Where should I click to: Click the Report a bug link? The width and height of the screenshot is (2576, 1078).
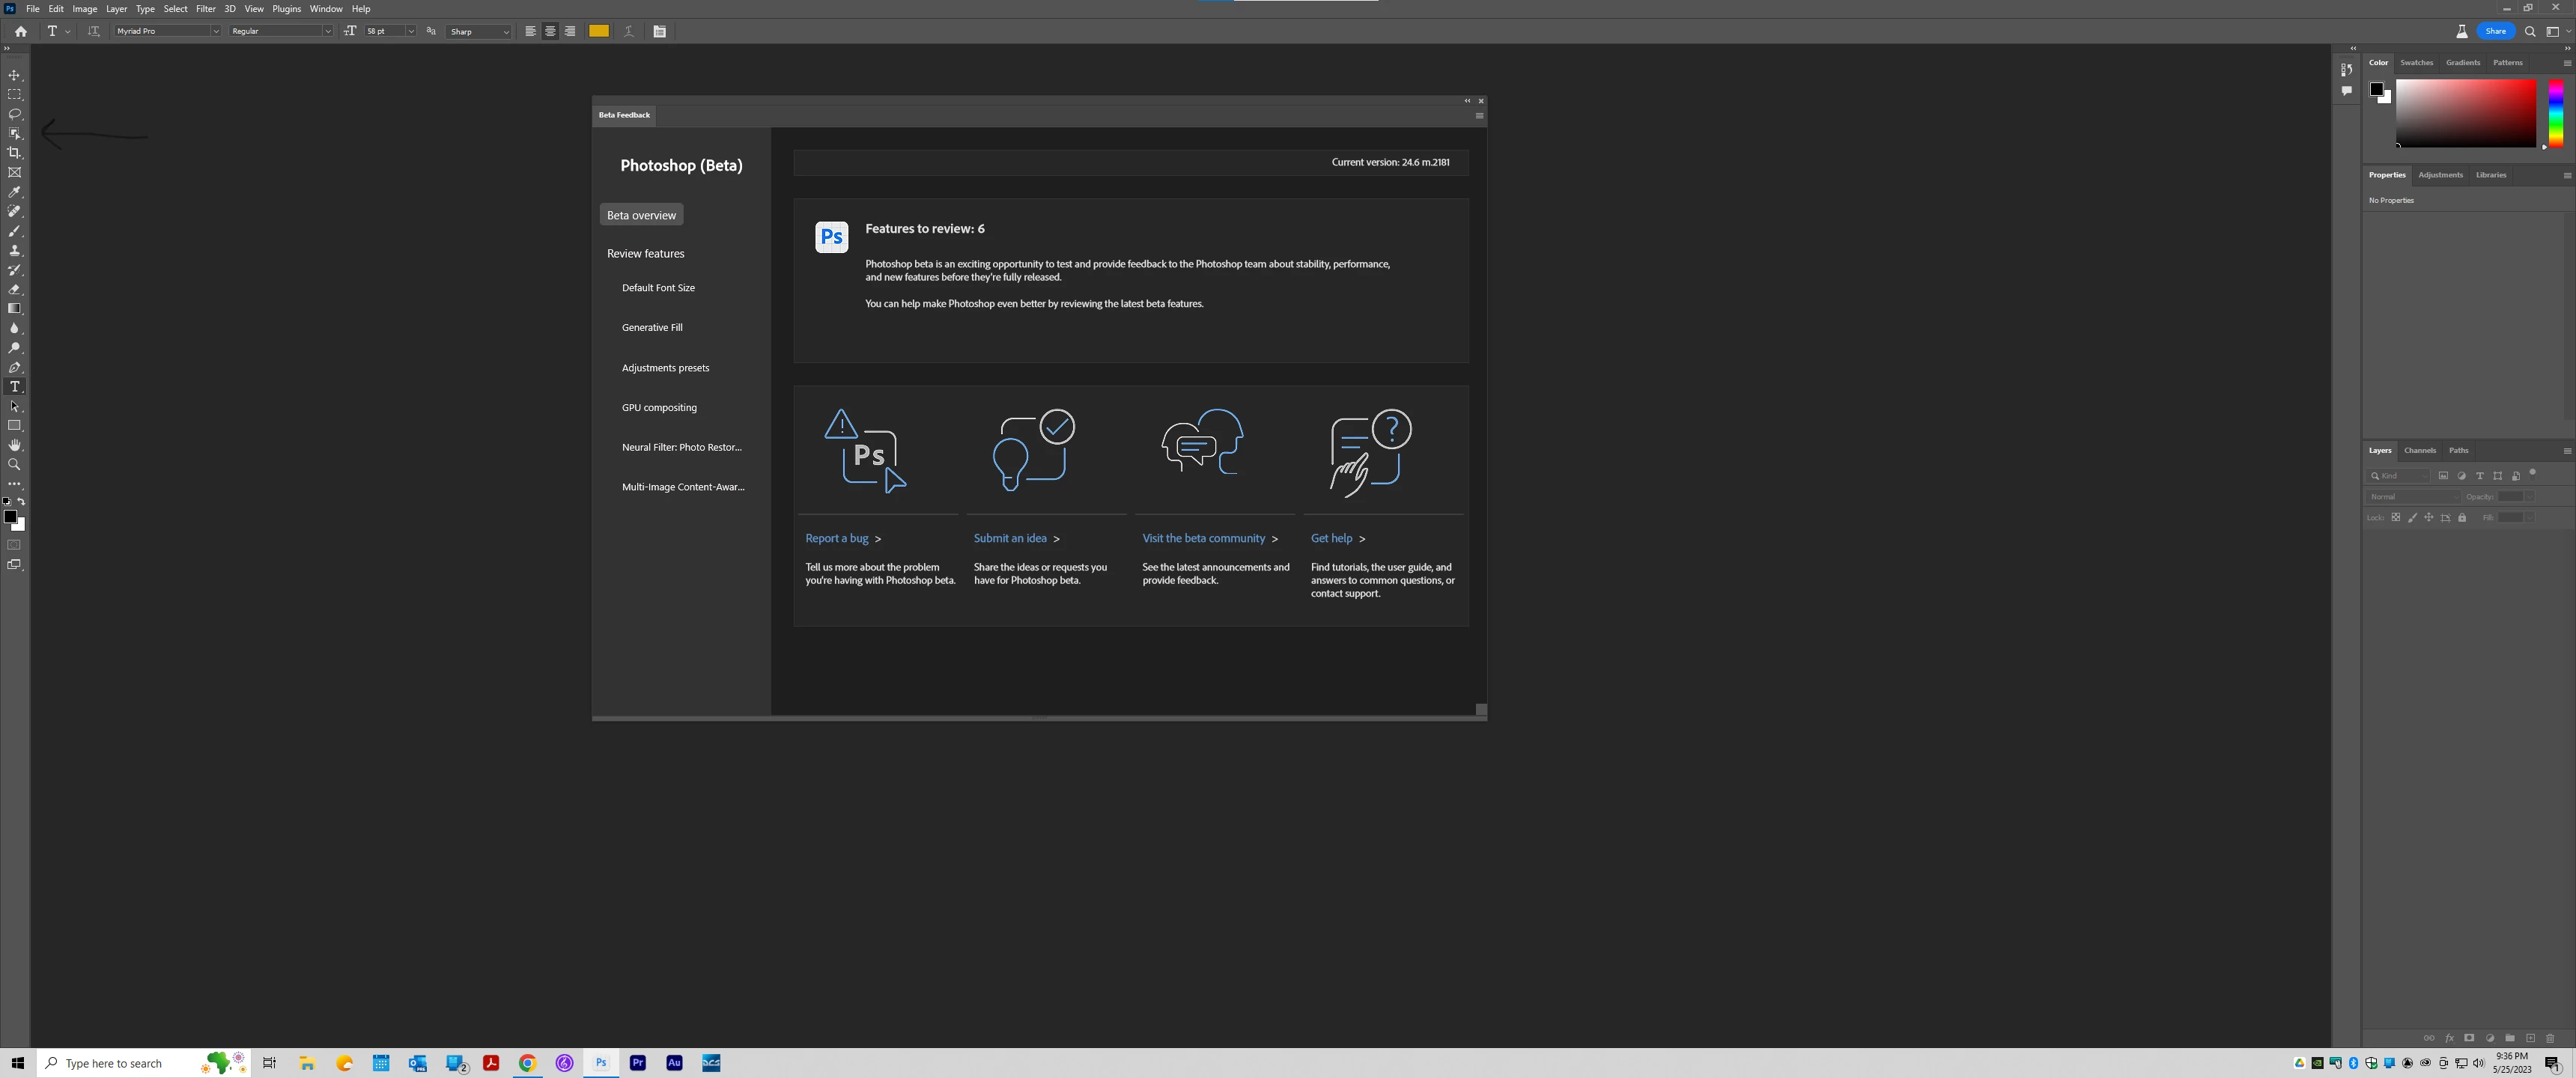(x=836, y=538)
